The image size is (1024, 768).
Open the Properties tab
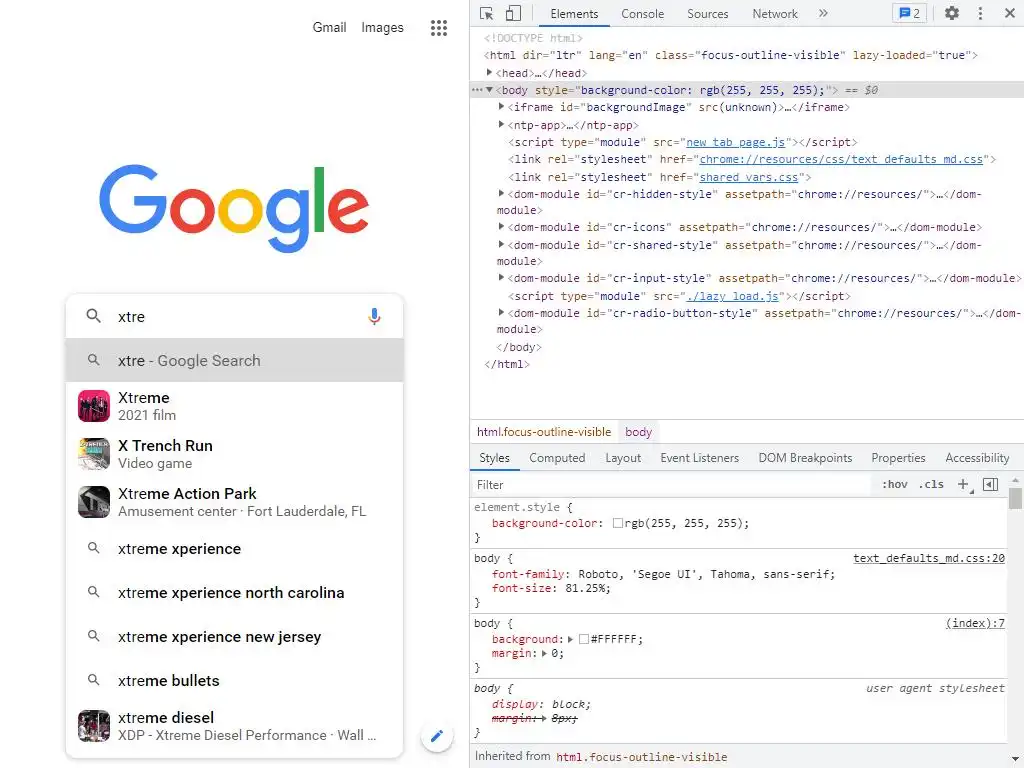tap(898, 458)
